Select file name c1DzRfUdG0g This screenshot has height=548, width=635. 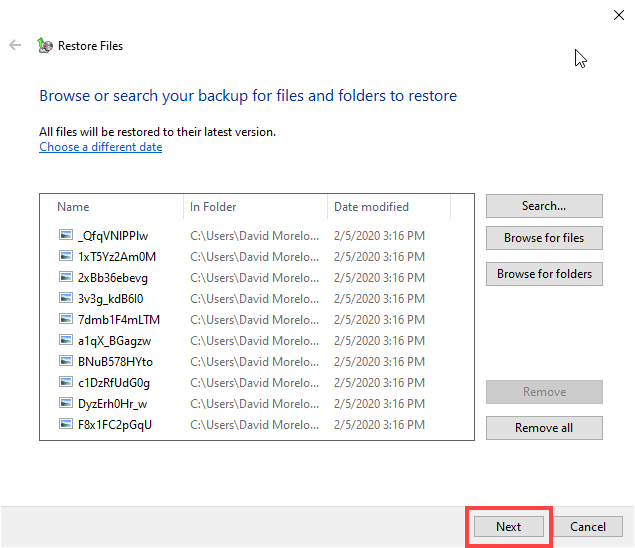(114, 383)
